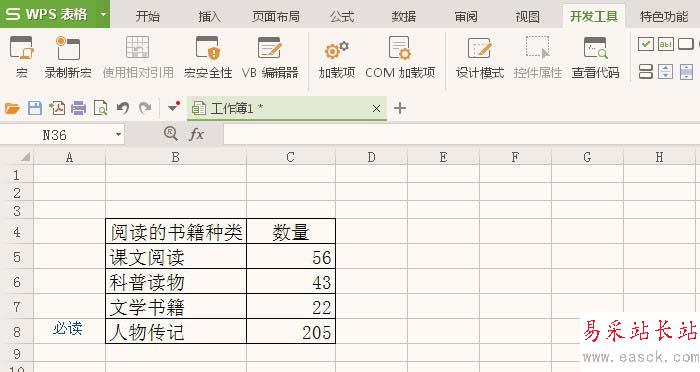Viewport: 700px width, 372px height.
Task: Export to PDF icon
Action: [57, 108]
